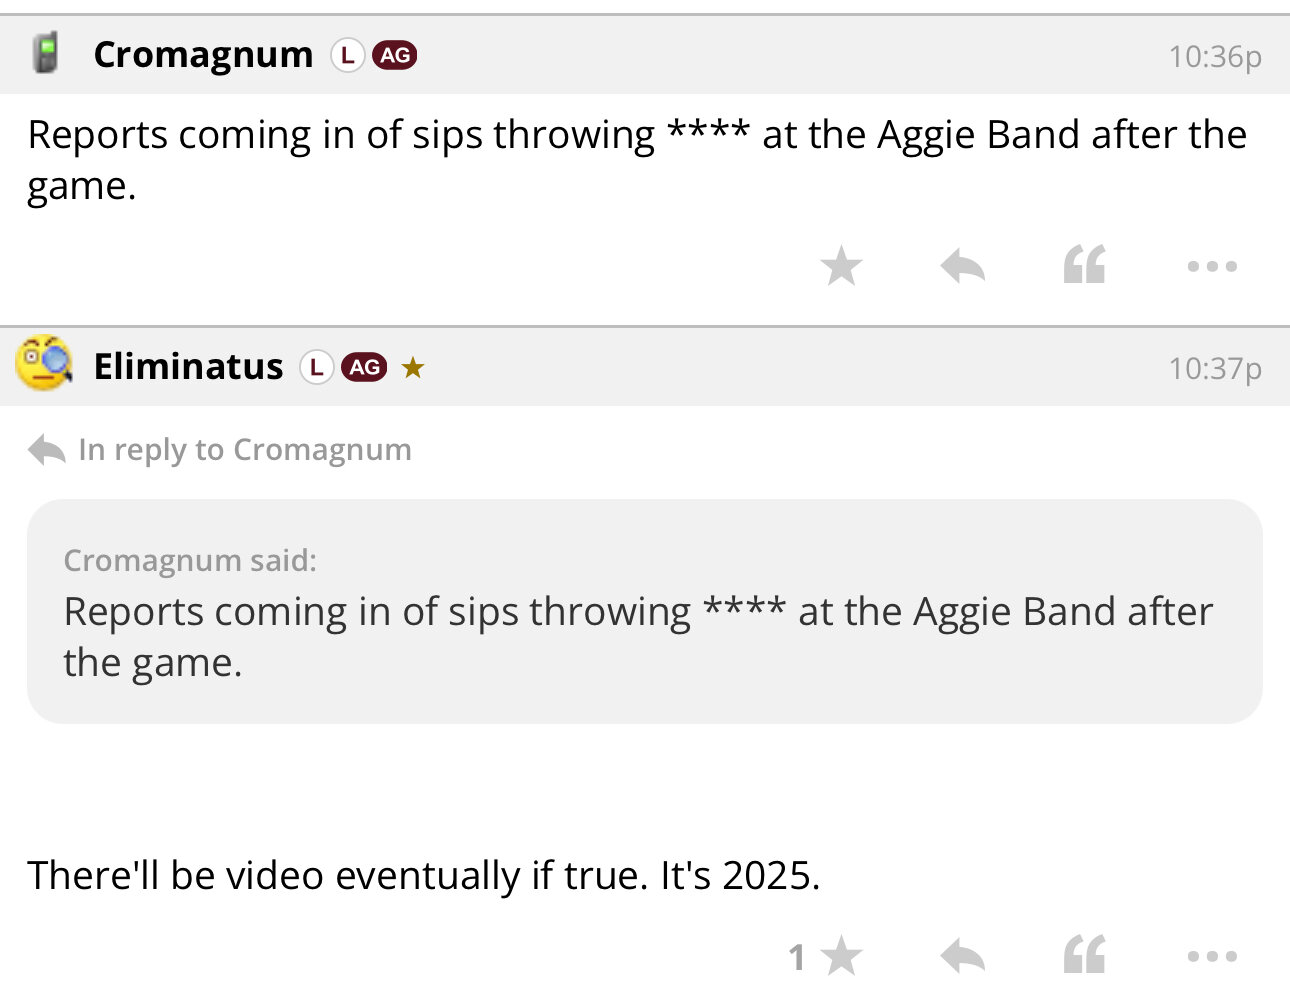The width and height of the screenshot is (1290, 994).
Task: Click the AG badge beside Eliminatus
Action: pos(364,367)
